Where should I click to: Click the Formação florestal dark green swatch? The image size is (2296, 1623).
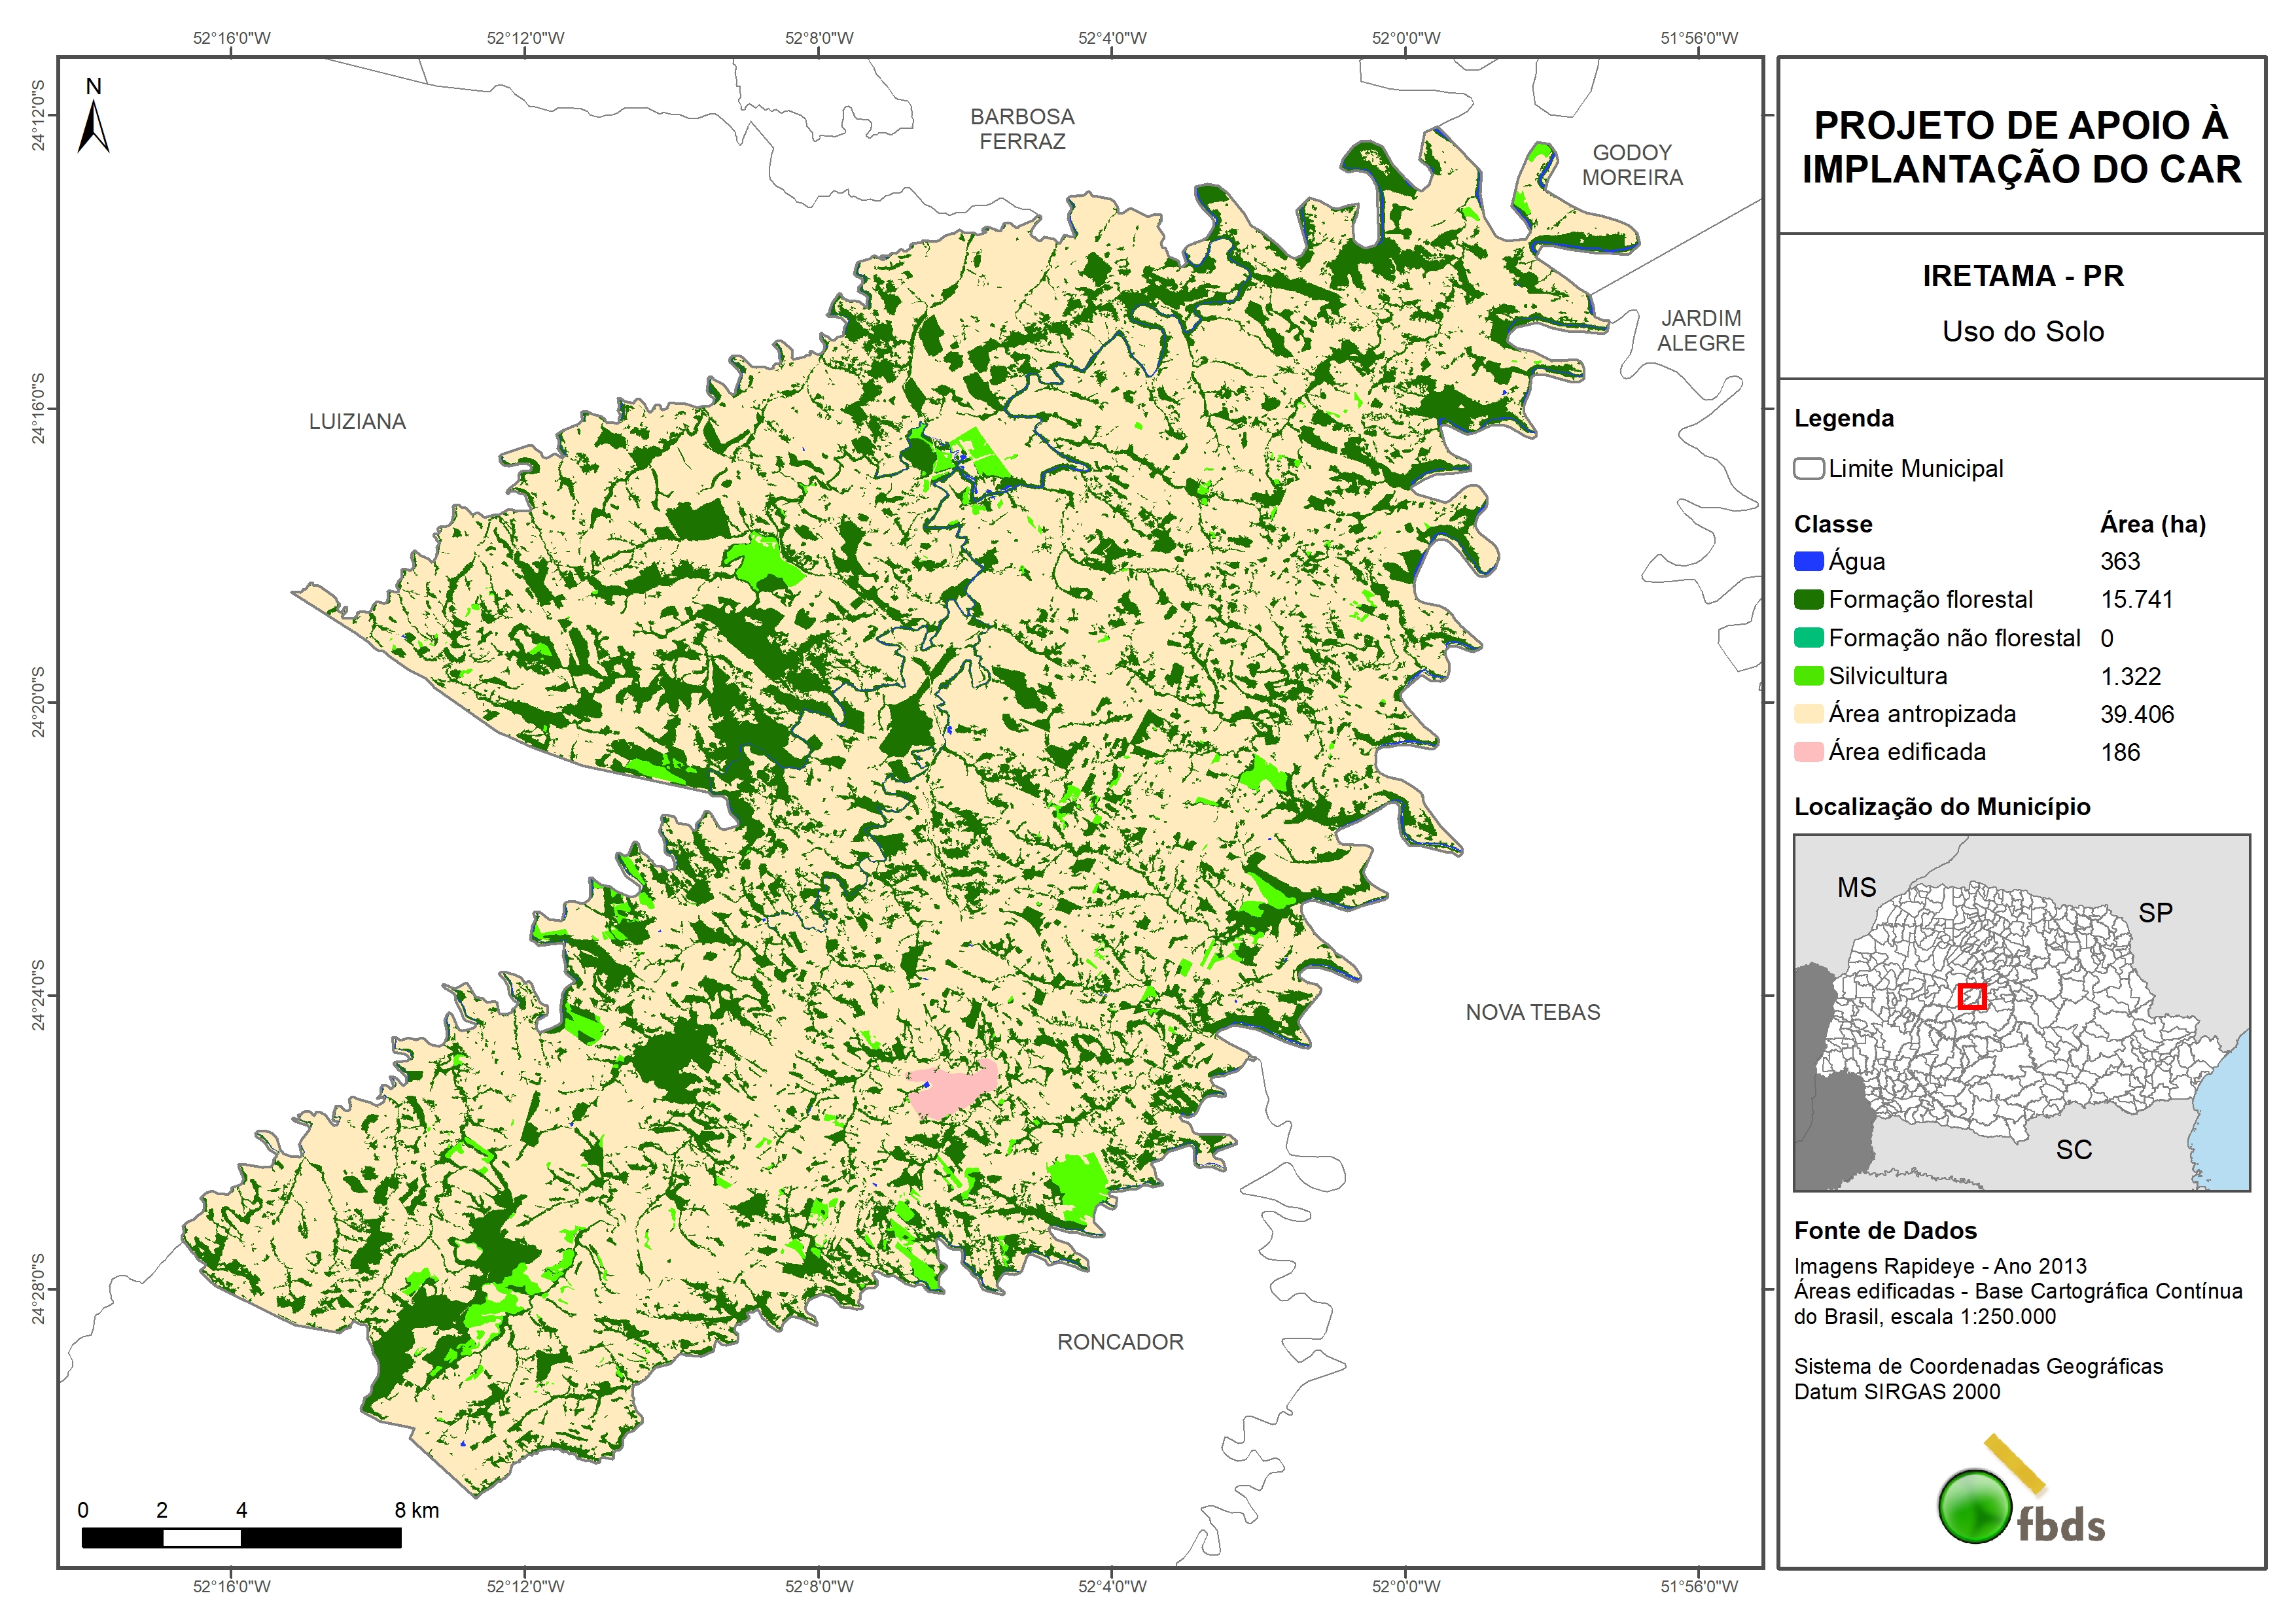tap(1808, 600)
